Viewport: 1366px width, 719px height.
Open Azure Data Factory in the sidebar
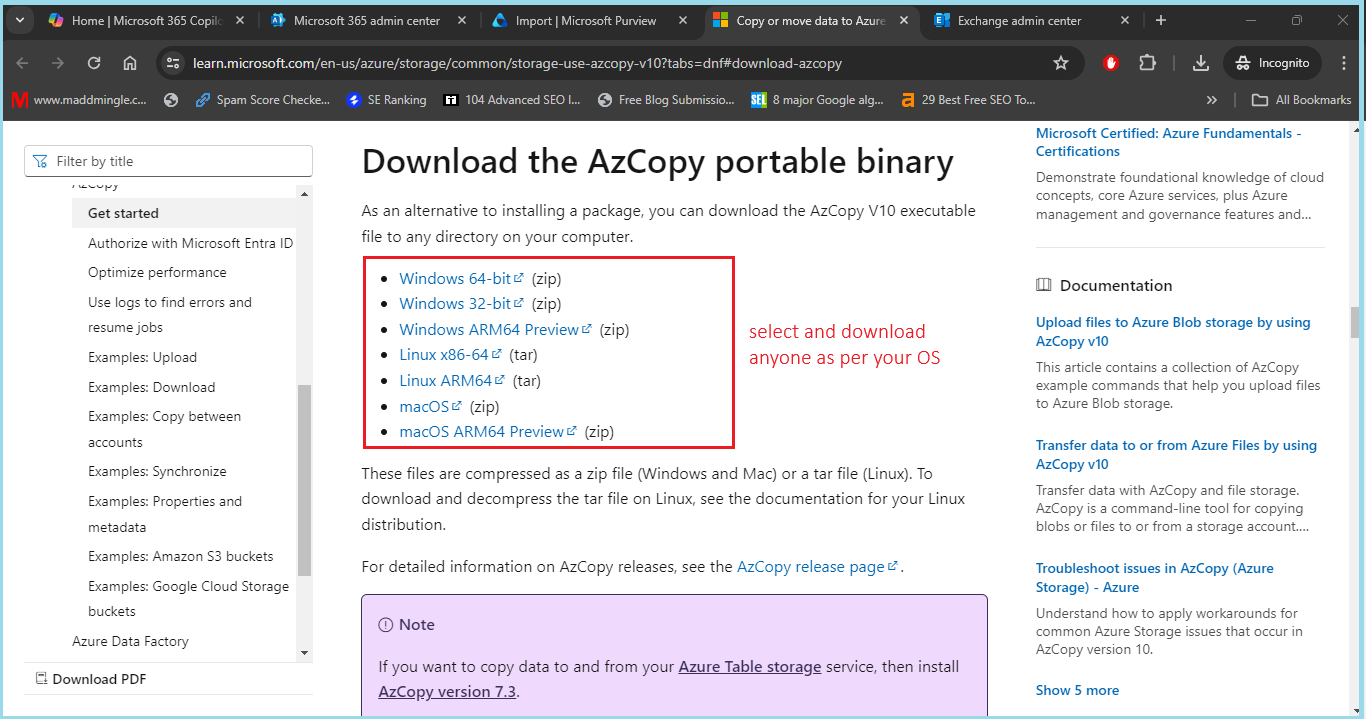tap(130, 641)
